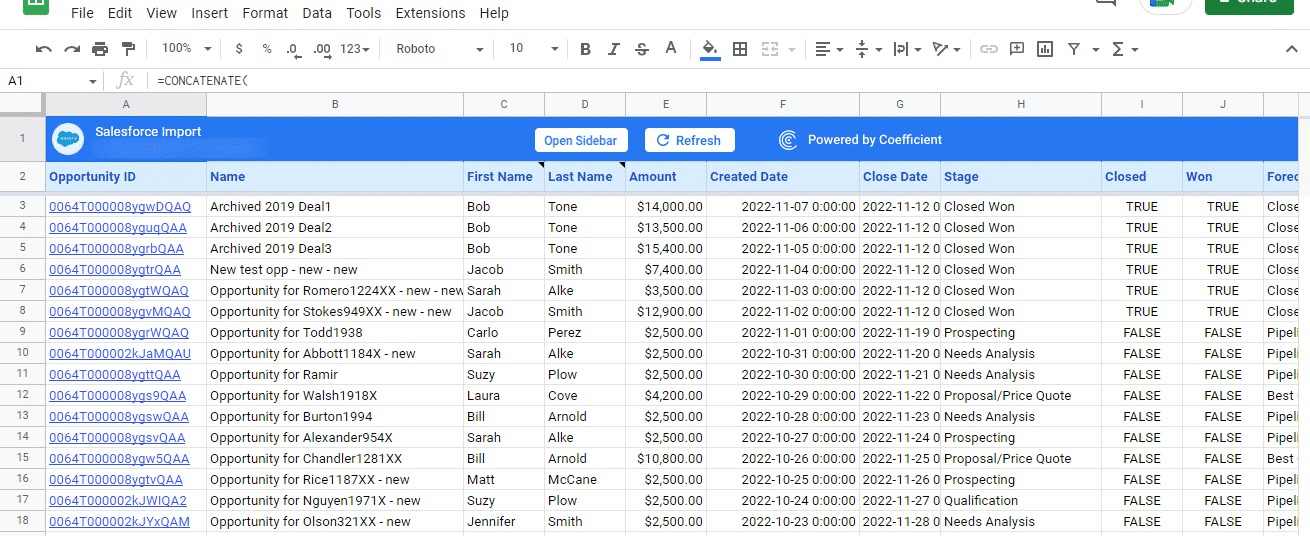Open the Format menu
The width and height of the screenshot is (1310, 536).
point(265,13)
